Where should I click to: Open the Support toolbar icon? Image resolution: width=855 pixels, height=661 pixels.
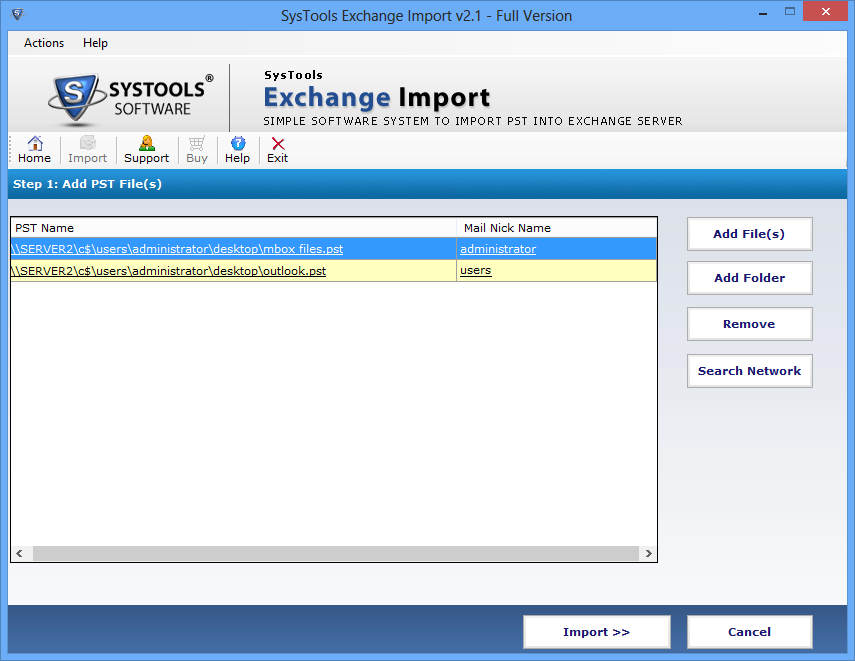(146, 150)
